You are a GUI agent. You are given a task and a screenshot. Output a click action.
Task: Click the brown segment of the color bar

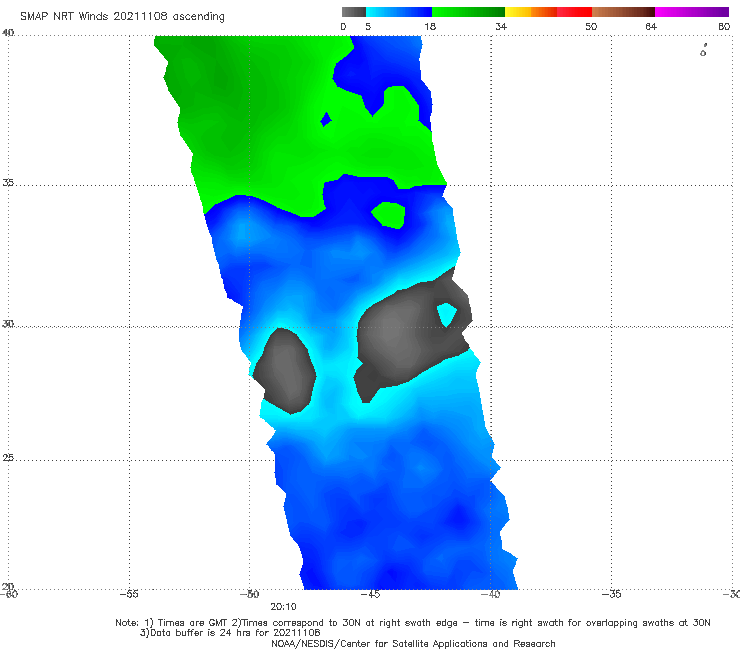click(x=623, y=12)
